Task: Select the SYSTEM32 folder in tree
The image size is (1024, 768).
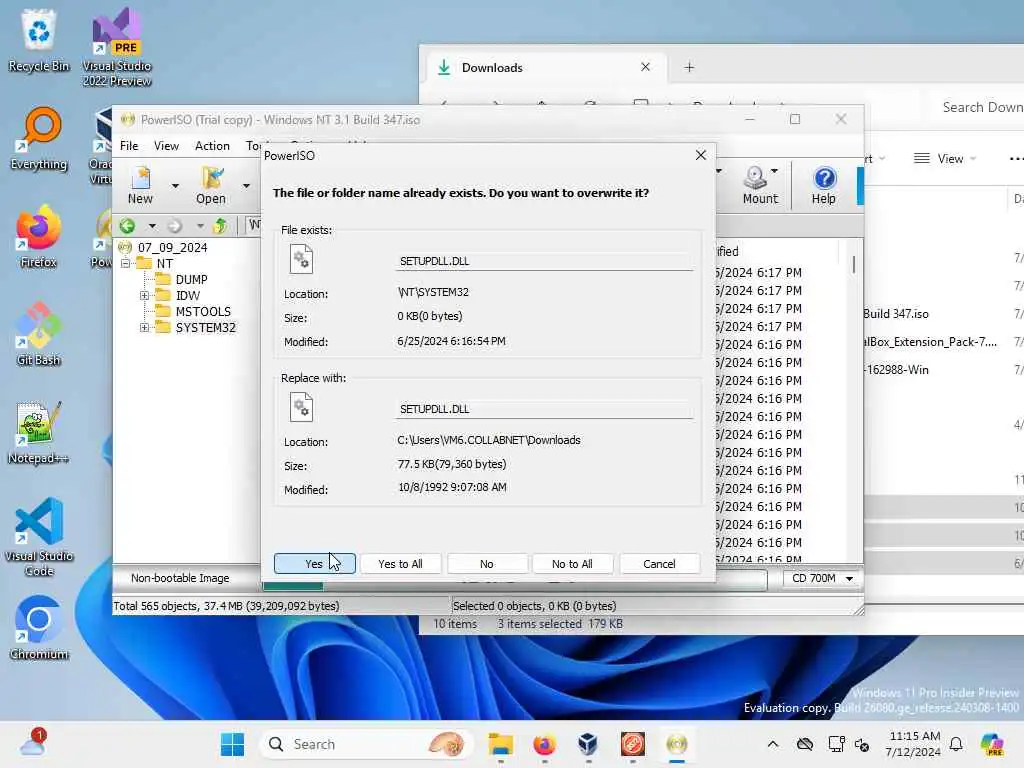Action: tap(206, 328)
